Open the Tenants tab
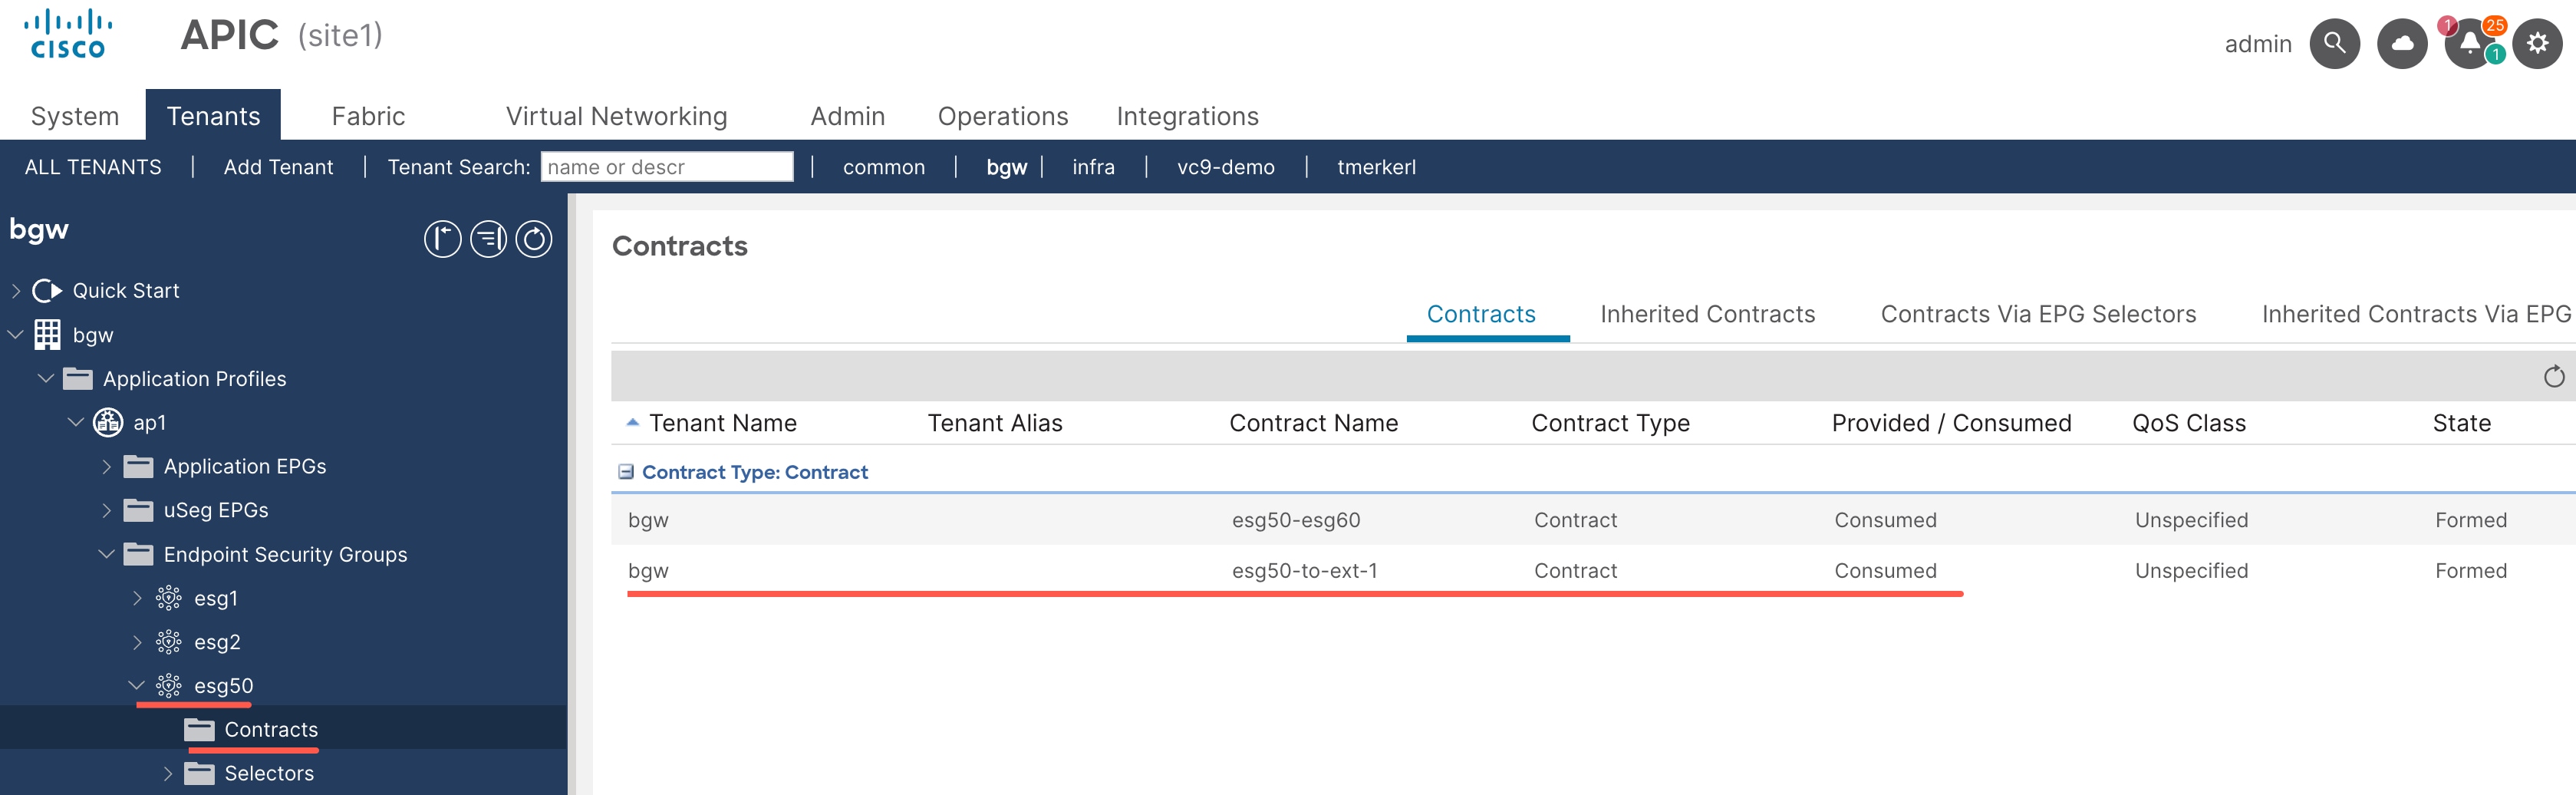This screenshot has width=2576, height=795. click(213, 115)
